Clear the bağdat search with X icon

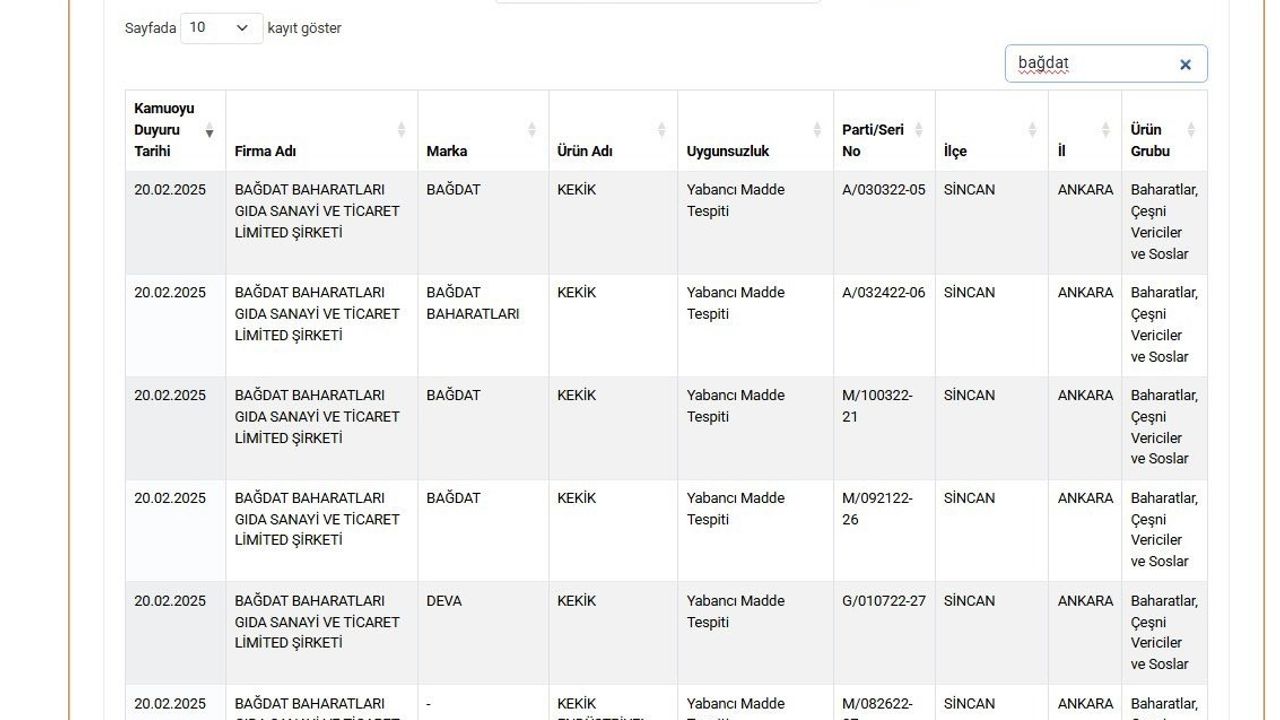(1185, 65)
